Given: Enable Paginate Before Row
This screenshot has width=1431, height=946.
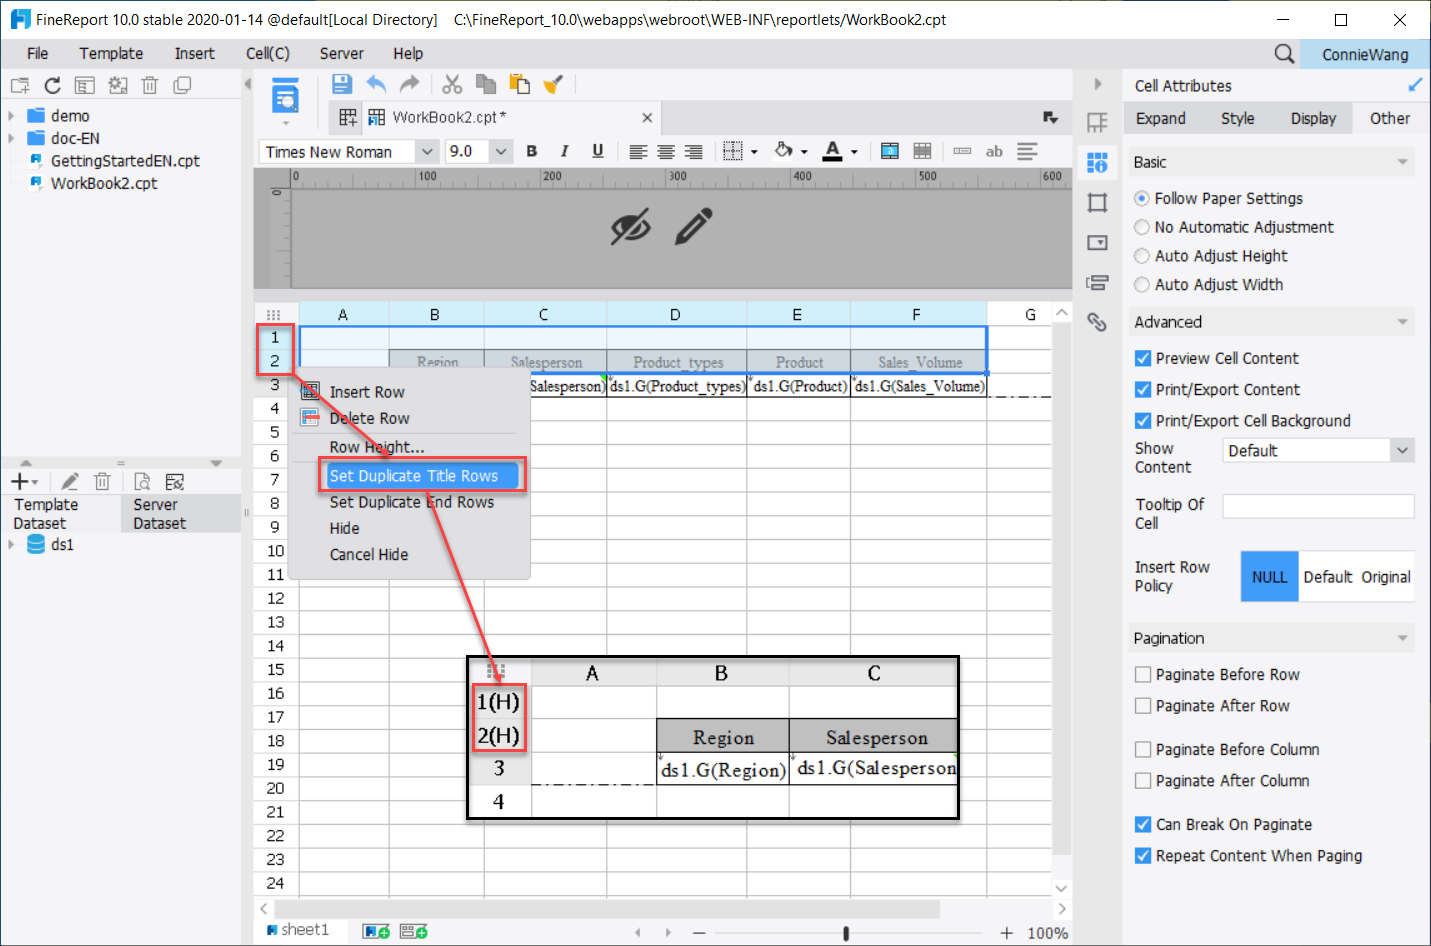Looking at the screenshot, I should click(1143, 675).
